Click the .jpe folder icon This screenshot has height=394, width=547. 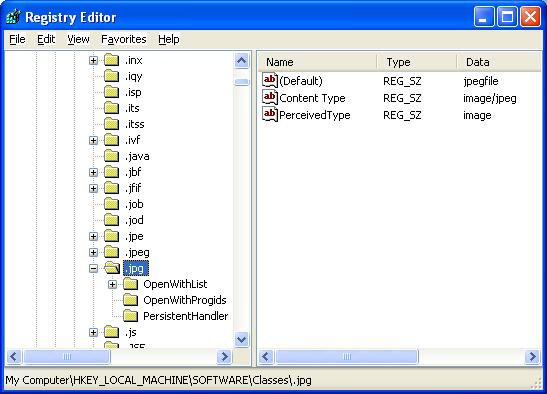point(111,236)
